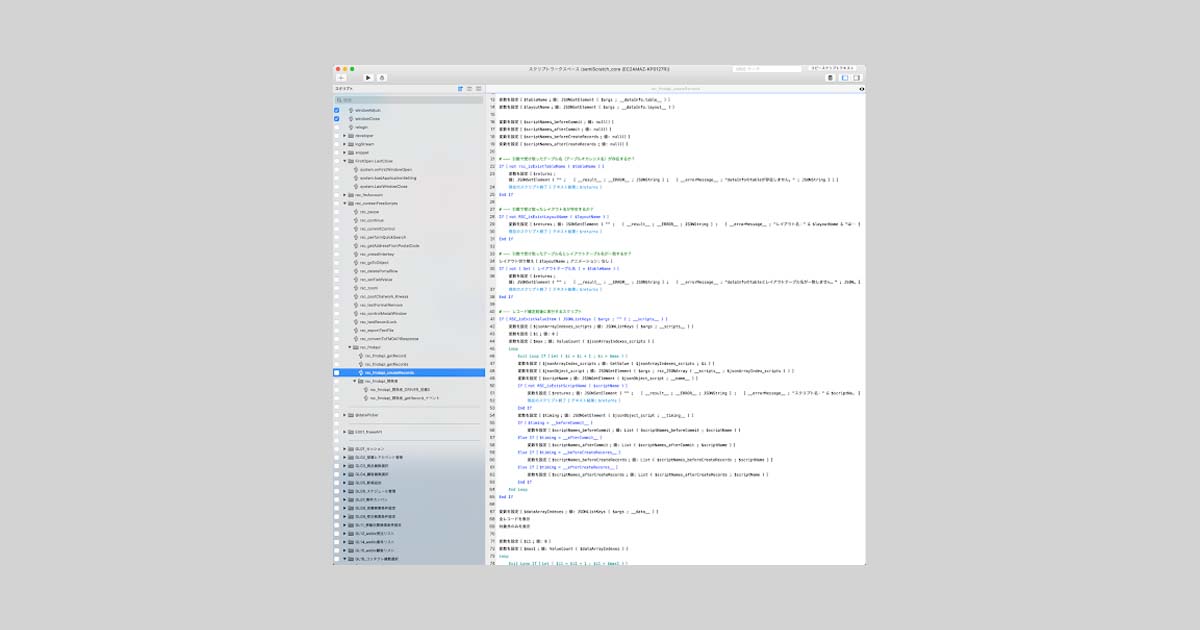Toggle the right pane icon in the top-right toolbar
Screen dimensions: 1200x630
click(x=856, y=78)
